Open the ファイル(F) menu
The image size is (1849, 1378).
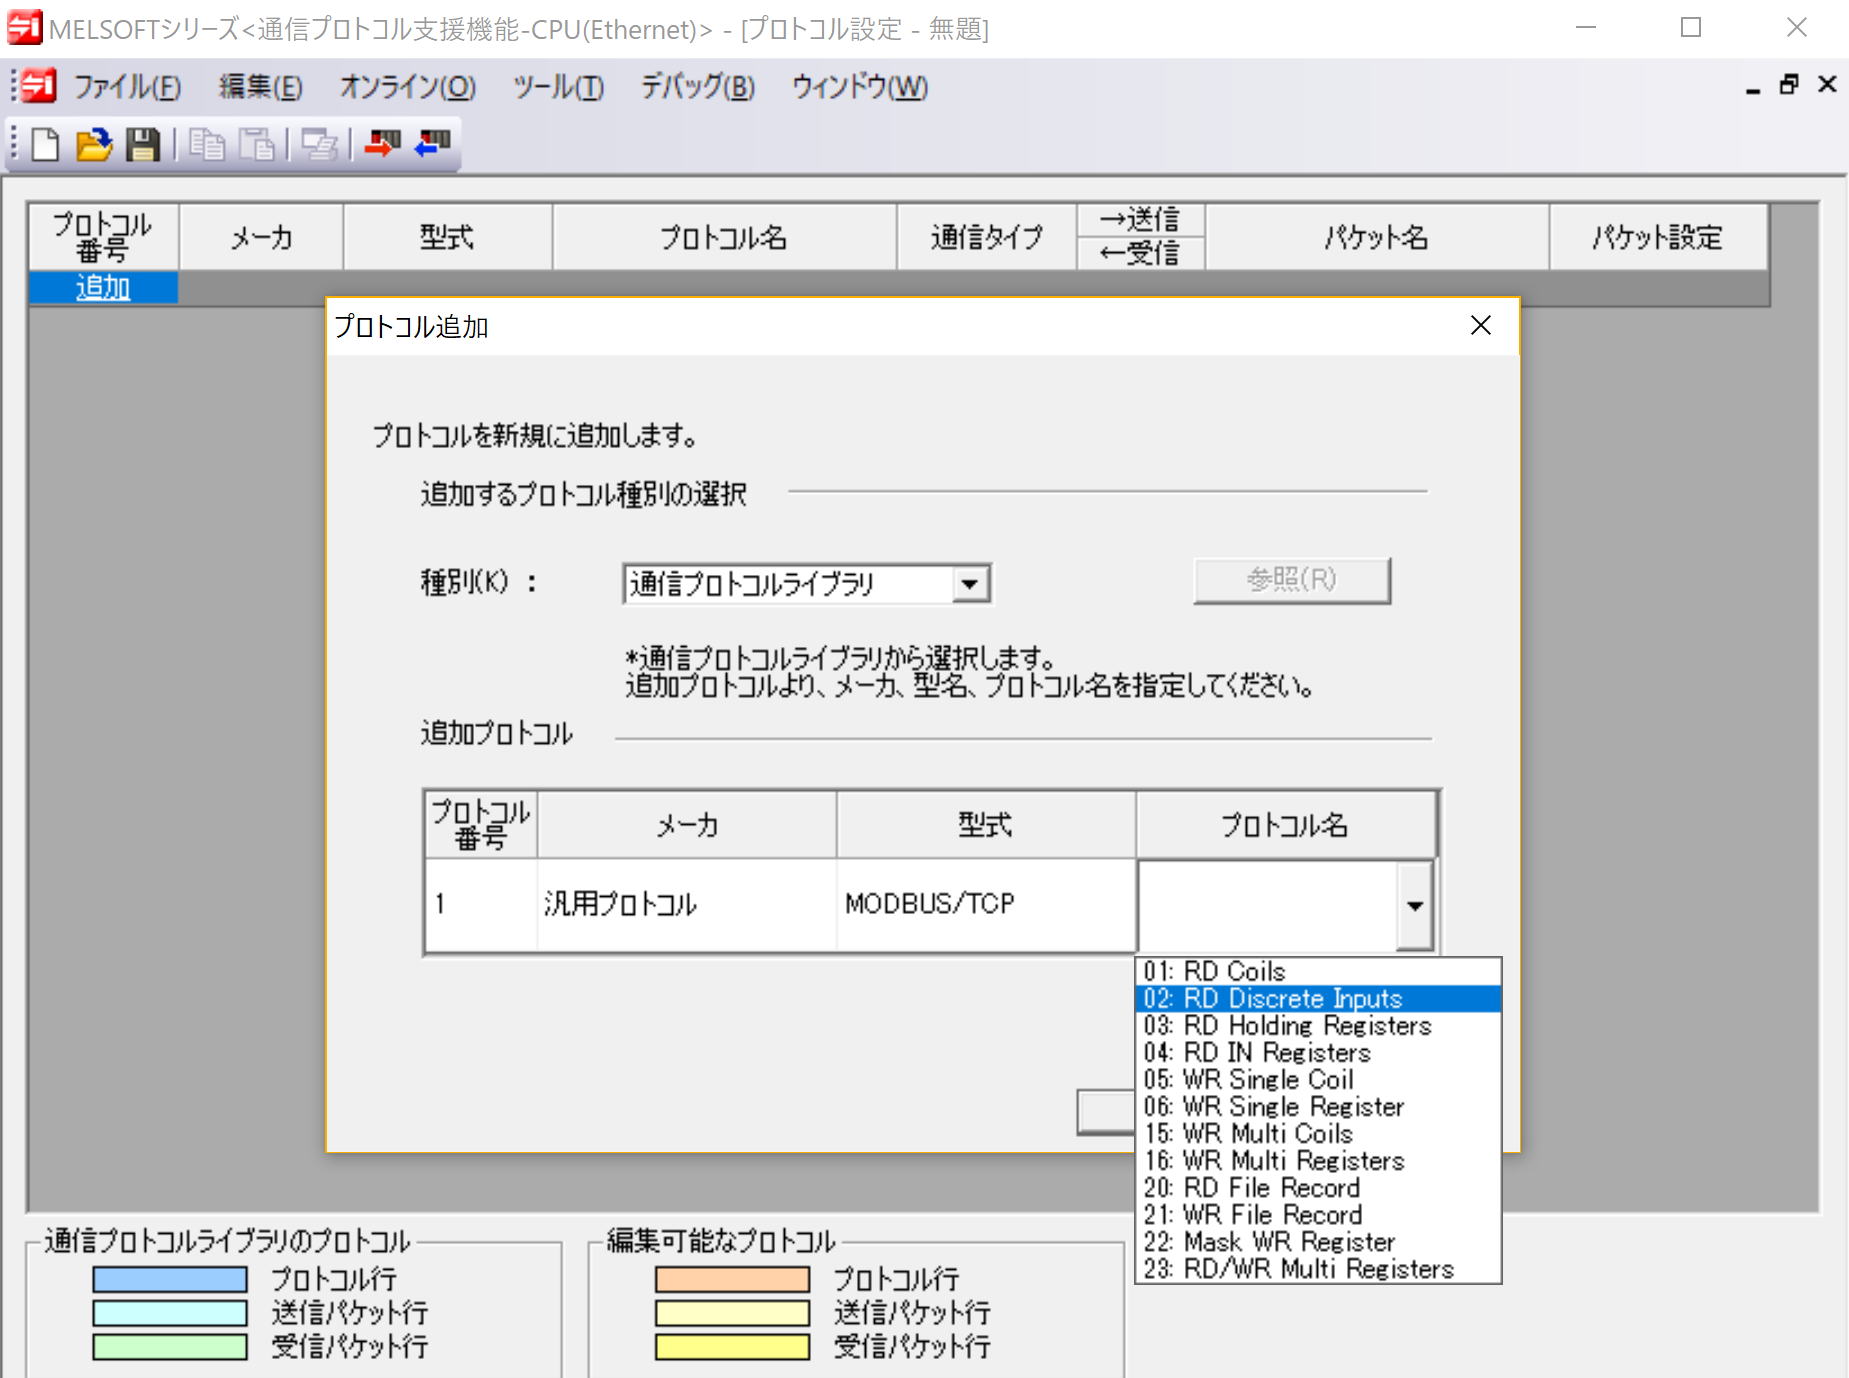127,88
